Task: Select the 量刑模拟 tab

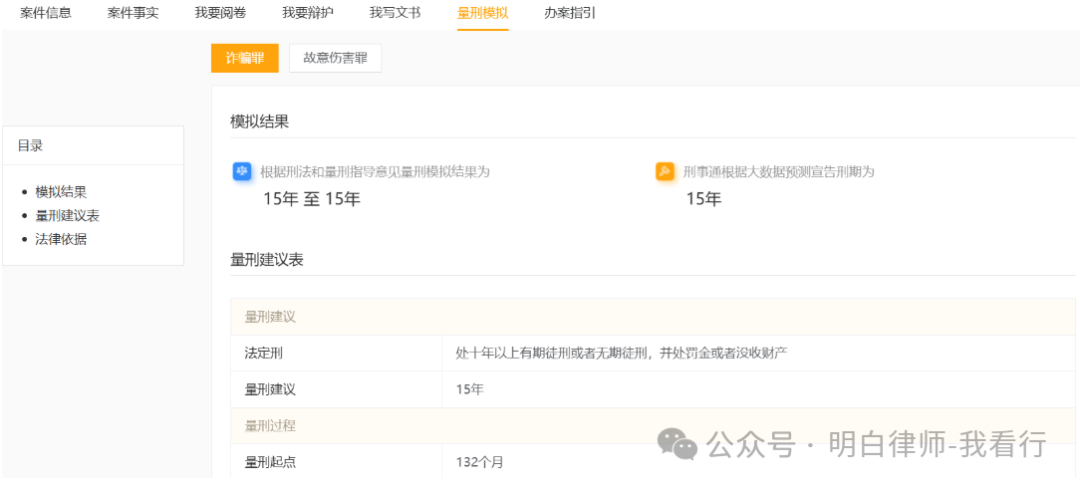Action: [483, 13]
